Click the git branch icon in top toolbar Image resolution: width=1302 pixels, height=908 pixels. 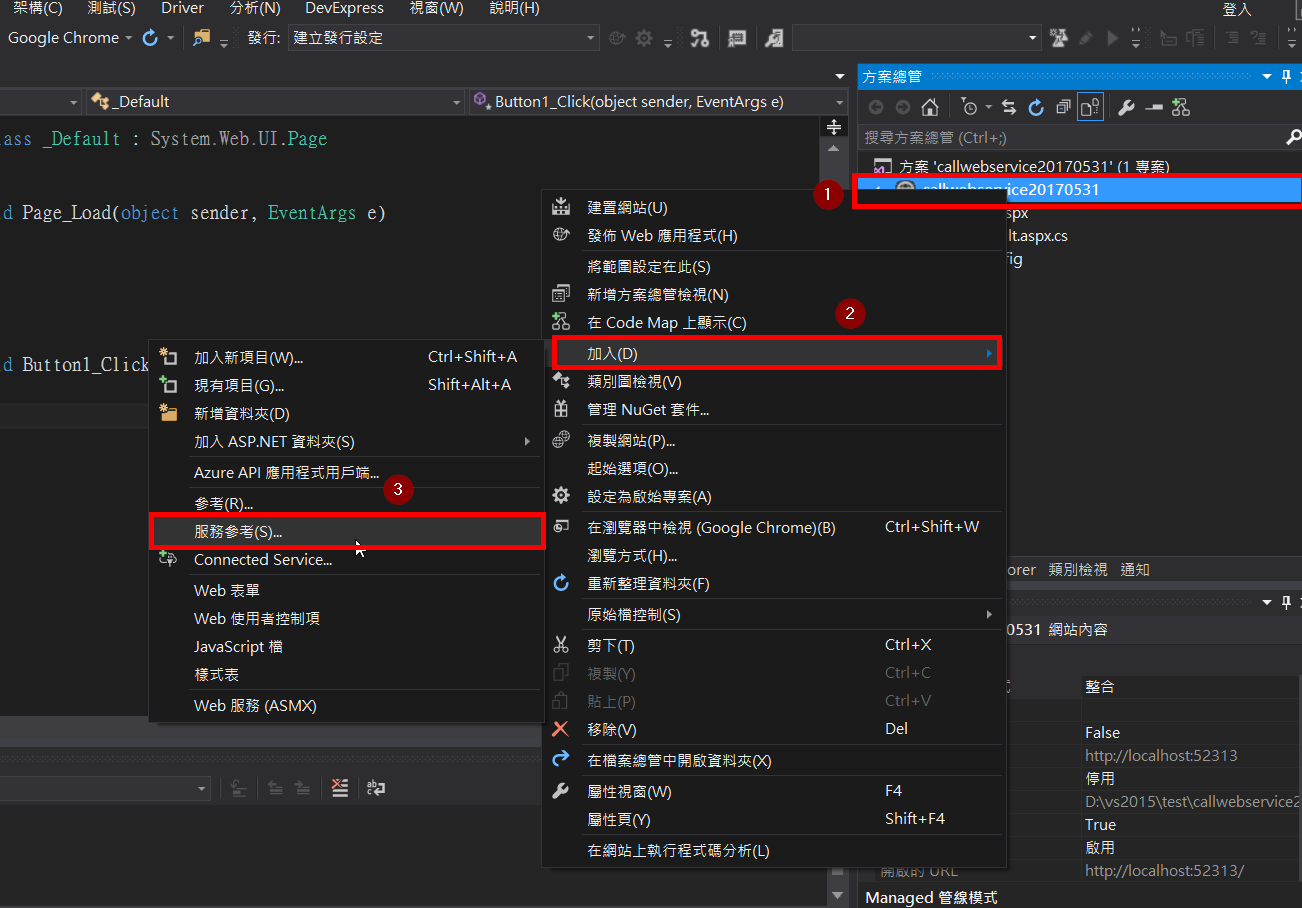(x=699, y=38)
